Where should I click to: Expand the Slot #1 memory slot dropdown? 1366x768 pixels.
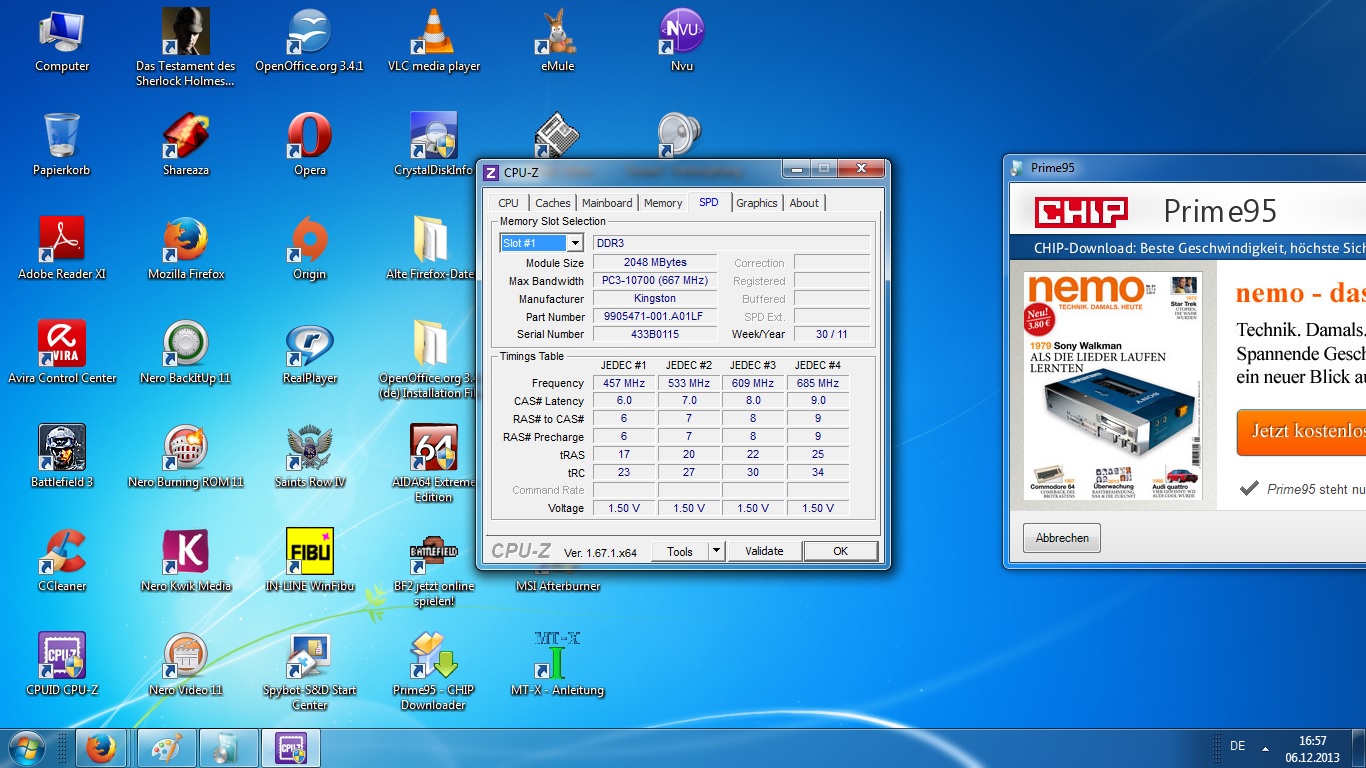click(x=574, y=243)
